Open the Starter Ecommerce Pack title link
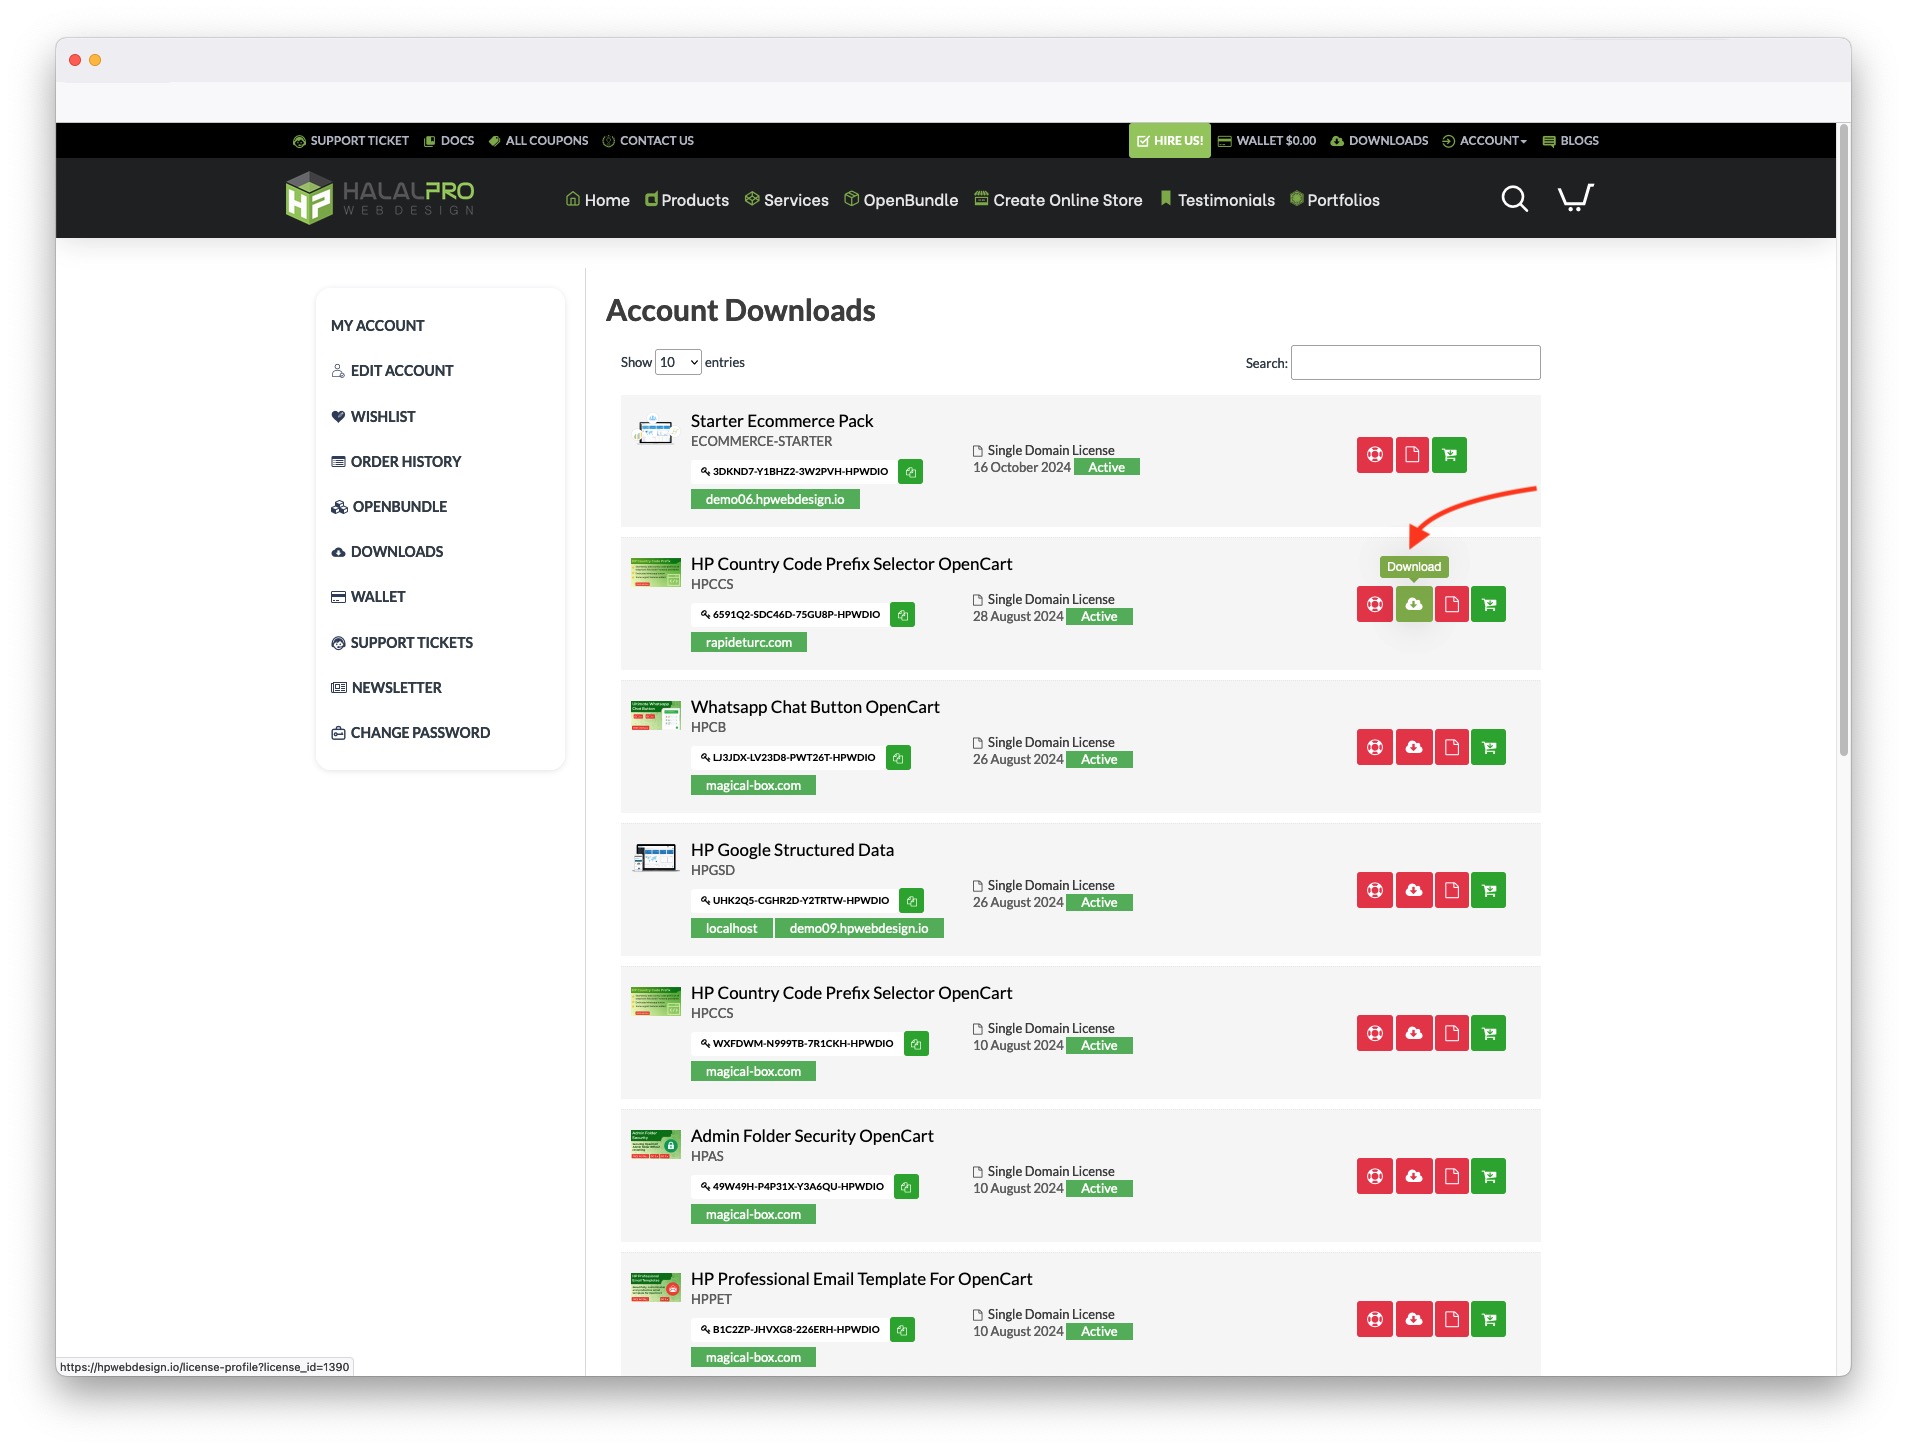Image resolution: width=1907 pixels, height=1450 pixels. pos(781,421)
